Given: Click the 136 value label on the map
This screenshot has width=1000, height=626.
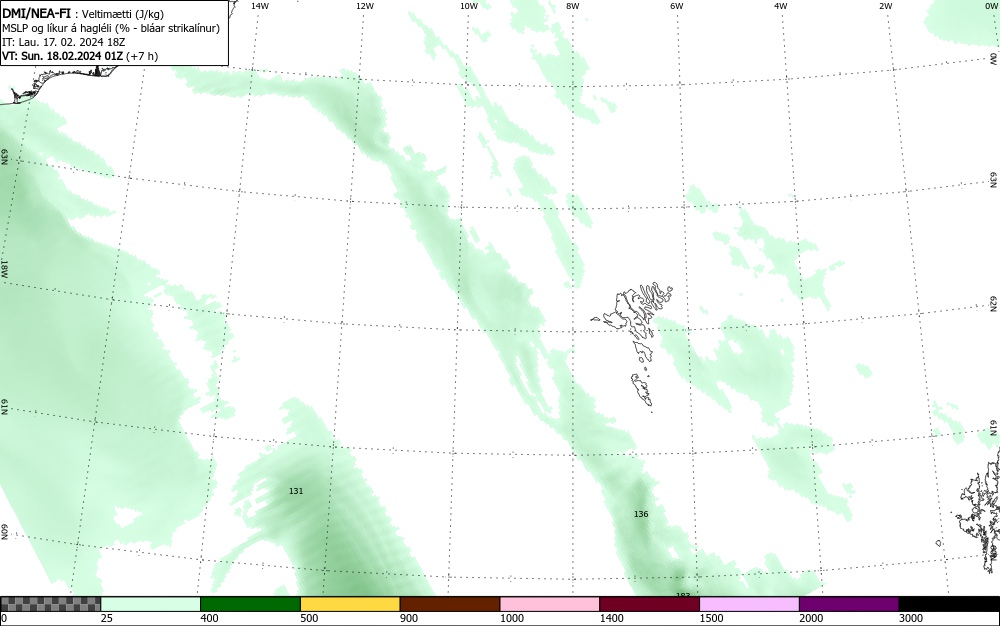Looking at the screenshot, I should (x=641, y=514).
